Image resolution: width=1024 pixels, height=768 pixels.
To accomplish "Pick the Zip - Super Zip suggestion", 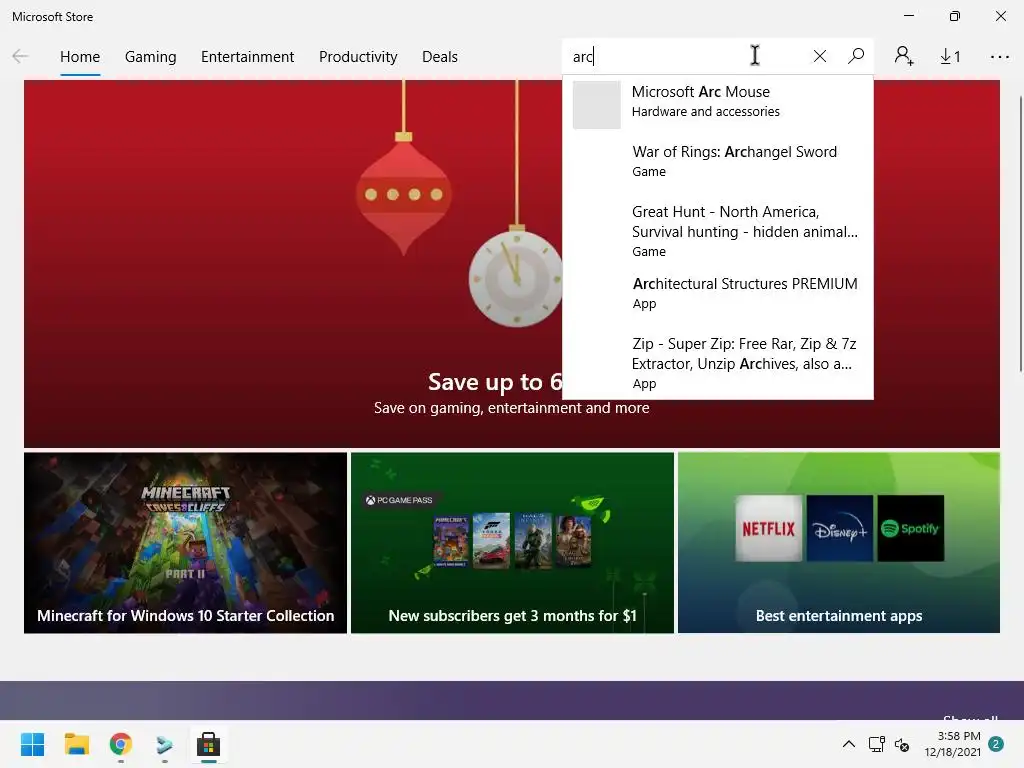I will click(x=718, y=363).
